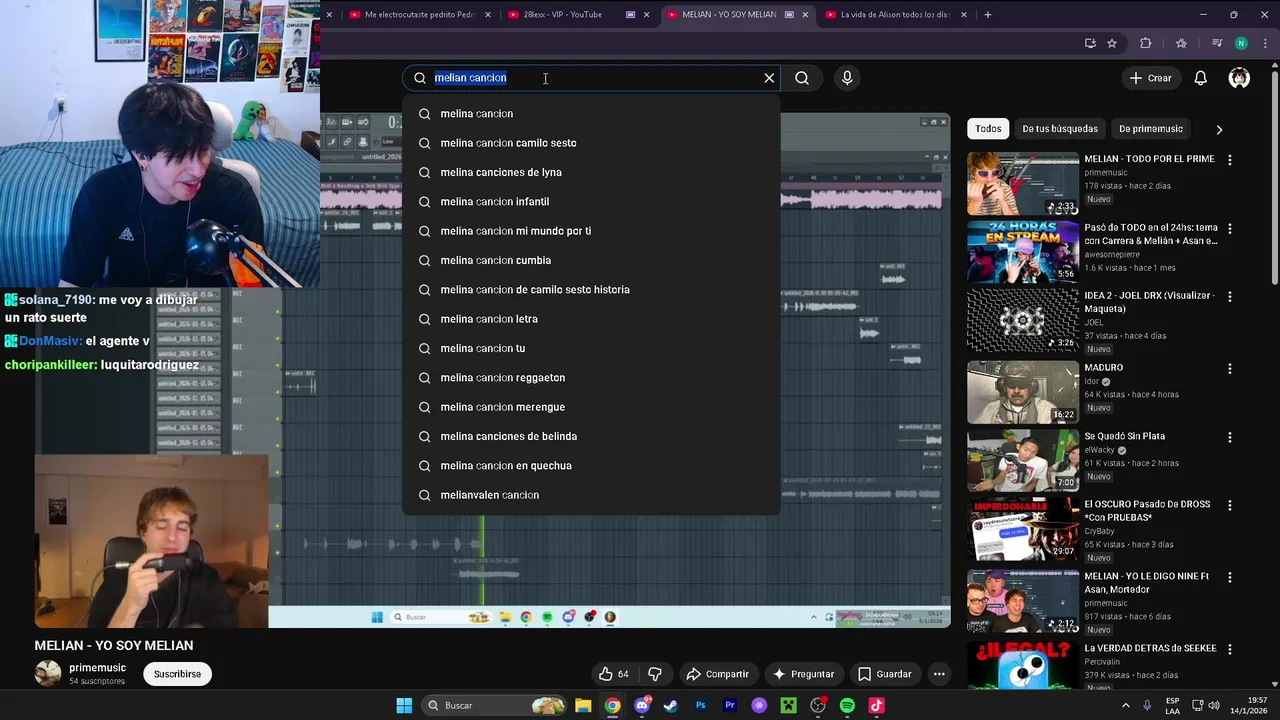
Task: Click the magnifier search submit button
Action: tap(802, 78)
